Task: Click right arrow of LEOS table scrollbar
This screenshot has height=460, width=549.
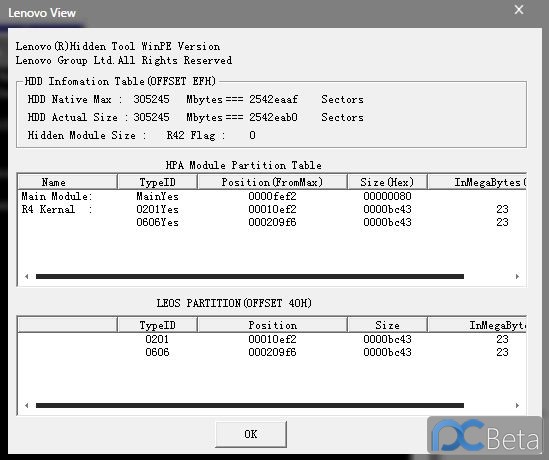Action: 517,405
